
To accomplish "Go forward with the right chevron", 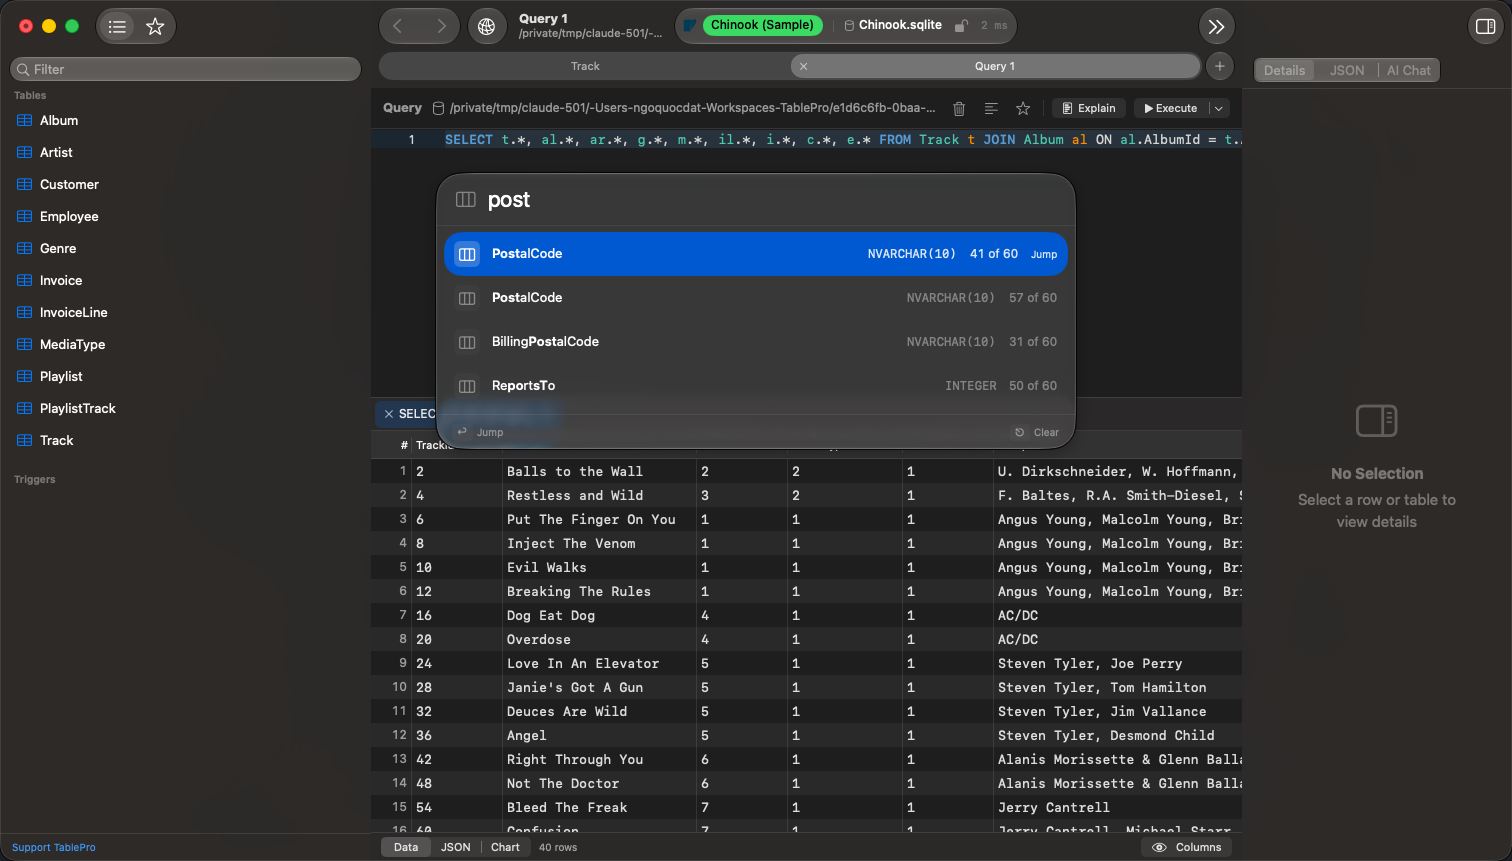I will [441, 27].
